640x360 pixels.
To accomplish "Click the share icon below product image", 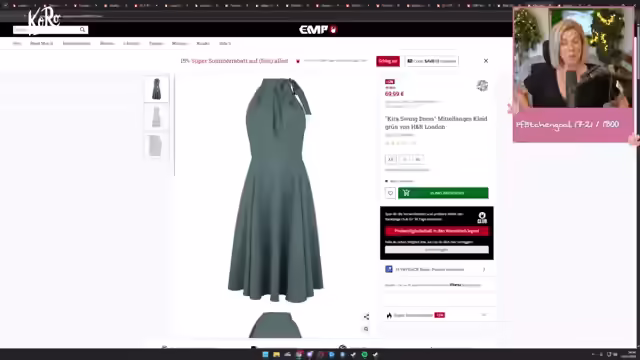I will pyautogui.click(x=366, y=317).
